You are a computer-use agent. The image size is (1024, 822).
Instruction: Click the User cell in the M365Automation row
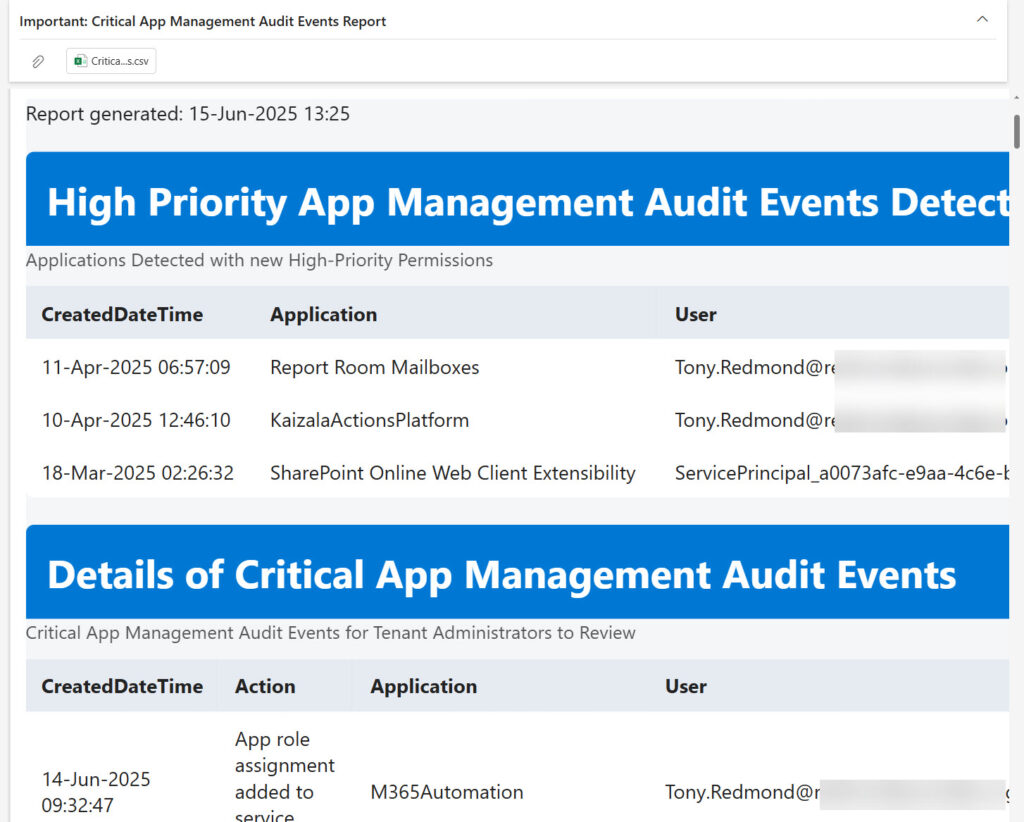pyautogui.click(x=836, y=792)
